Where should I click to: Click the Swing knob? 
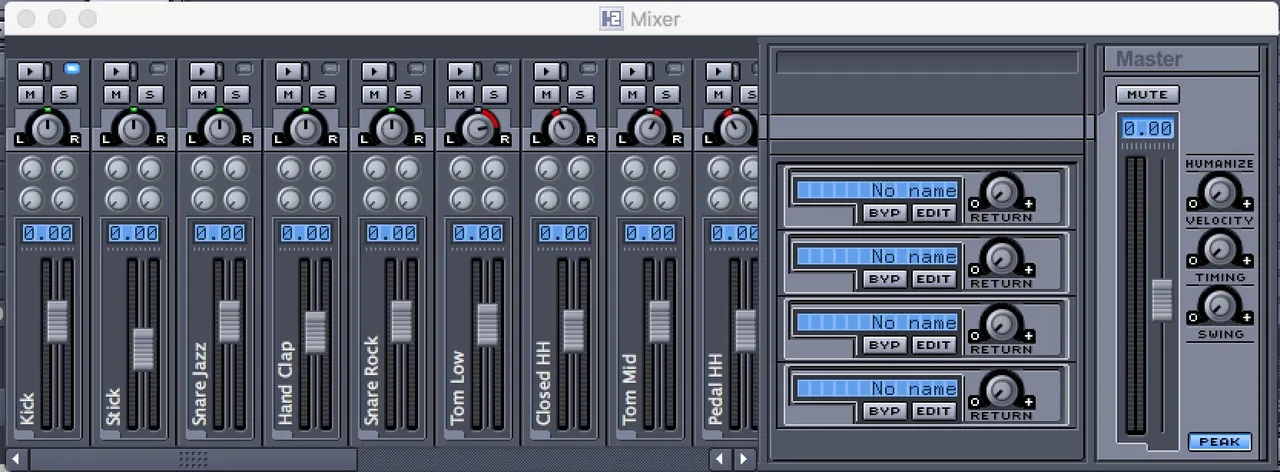pos(1218,305)
